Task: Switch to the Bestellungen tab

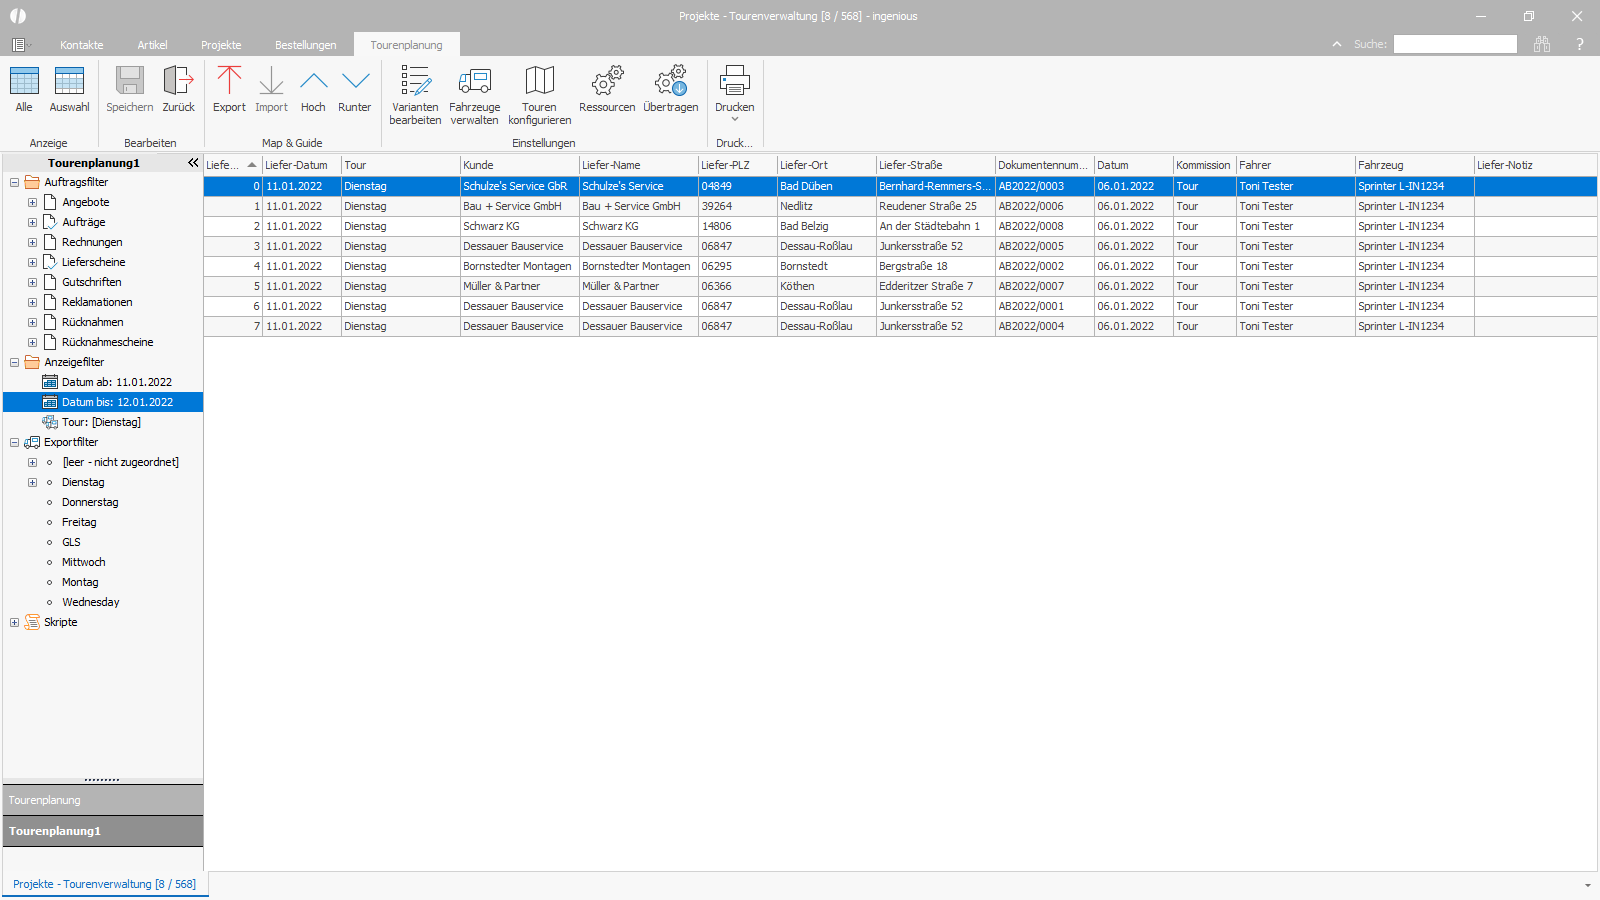Action: (x=306, y=45)
